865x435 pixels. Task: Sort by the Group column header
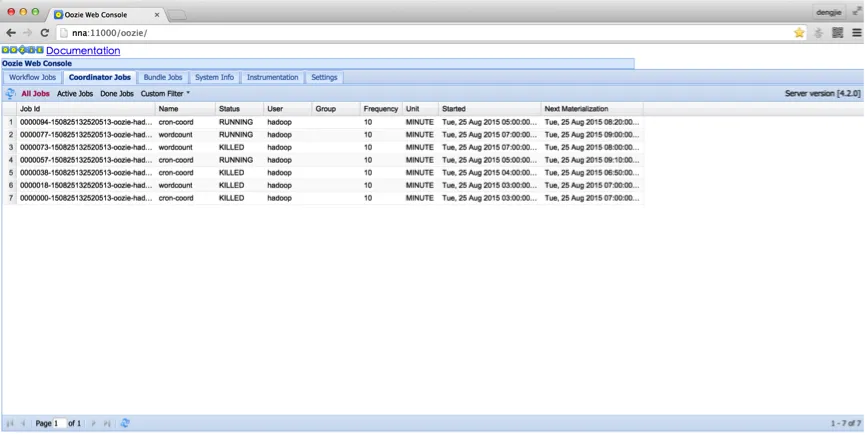[336, 109]
